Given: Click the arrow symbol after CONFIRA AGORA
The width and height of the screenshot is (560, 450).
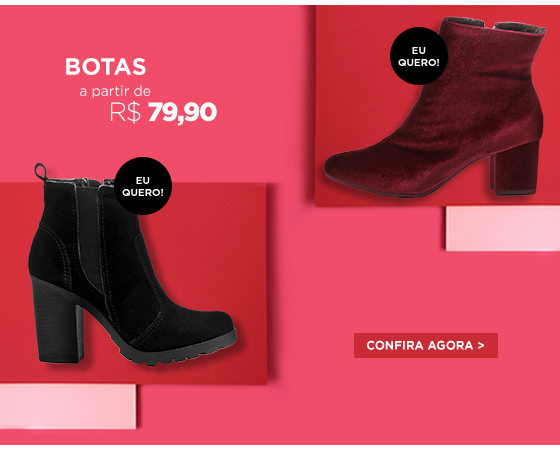Looking at the screenshot, I should [481, 345].
